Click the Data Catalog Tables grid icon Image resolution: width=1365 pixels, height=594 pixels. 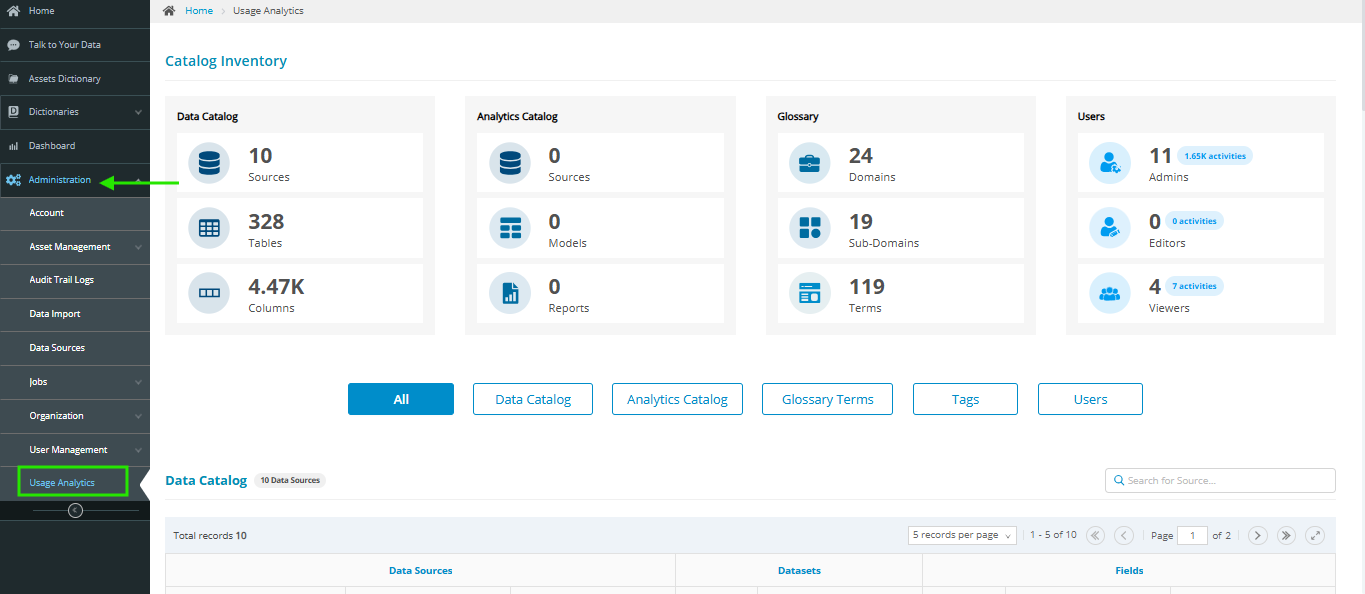tap(209, 228)
